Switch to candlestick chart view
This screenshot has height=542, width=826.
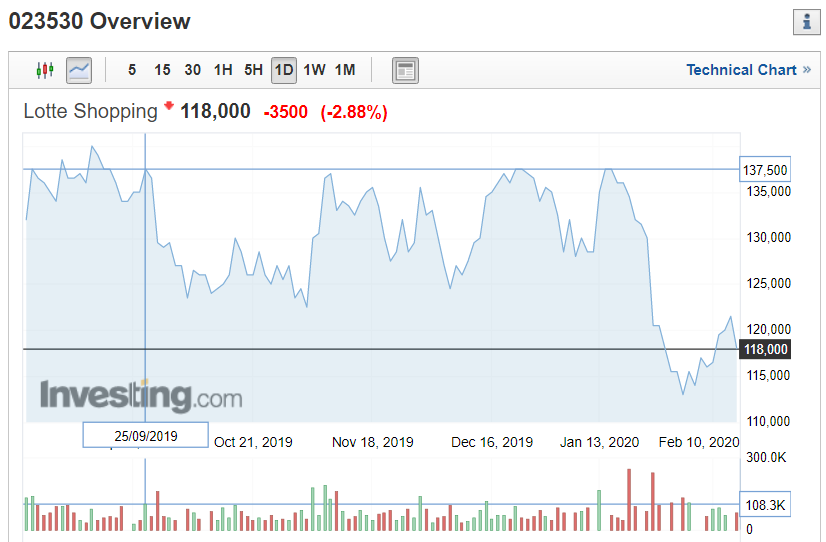click(45, 70)
